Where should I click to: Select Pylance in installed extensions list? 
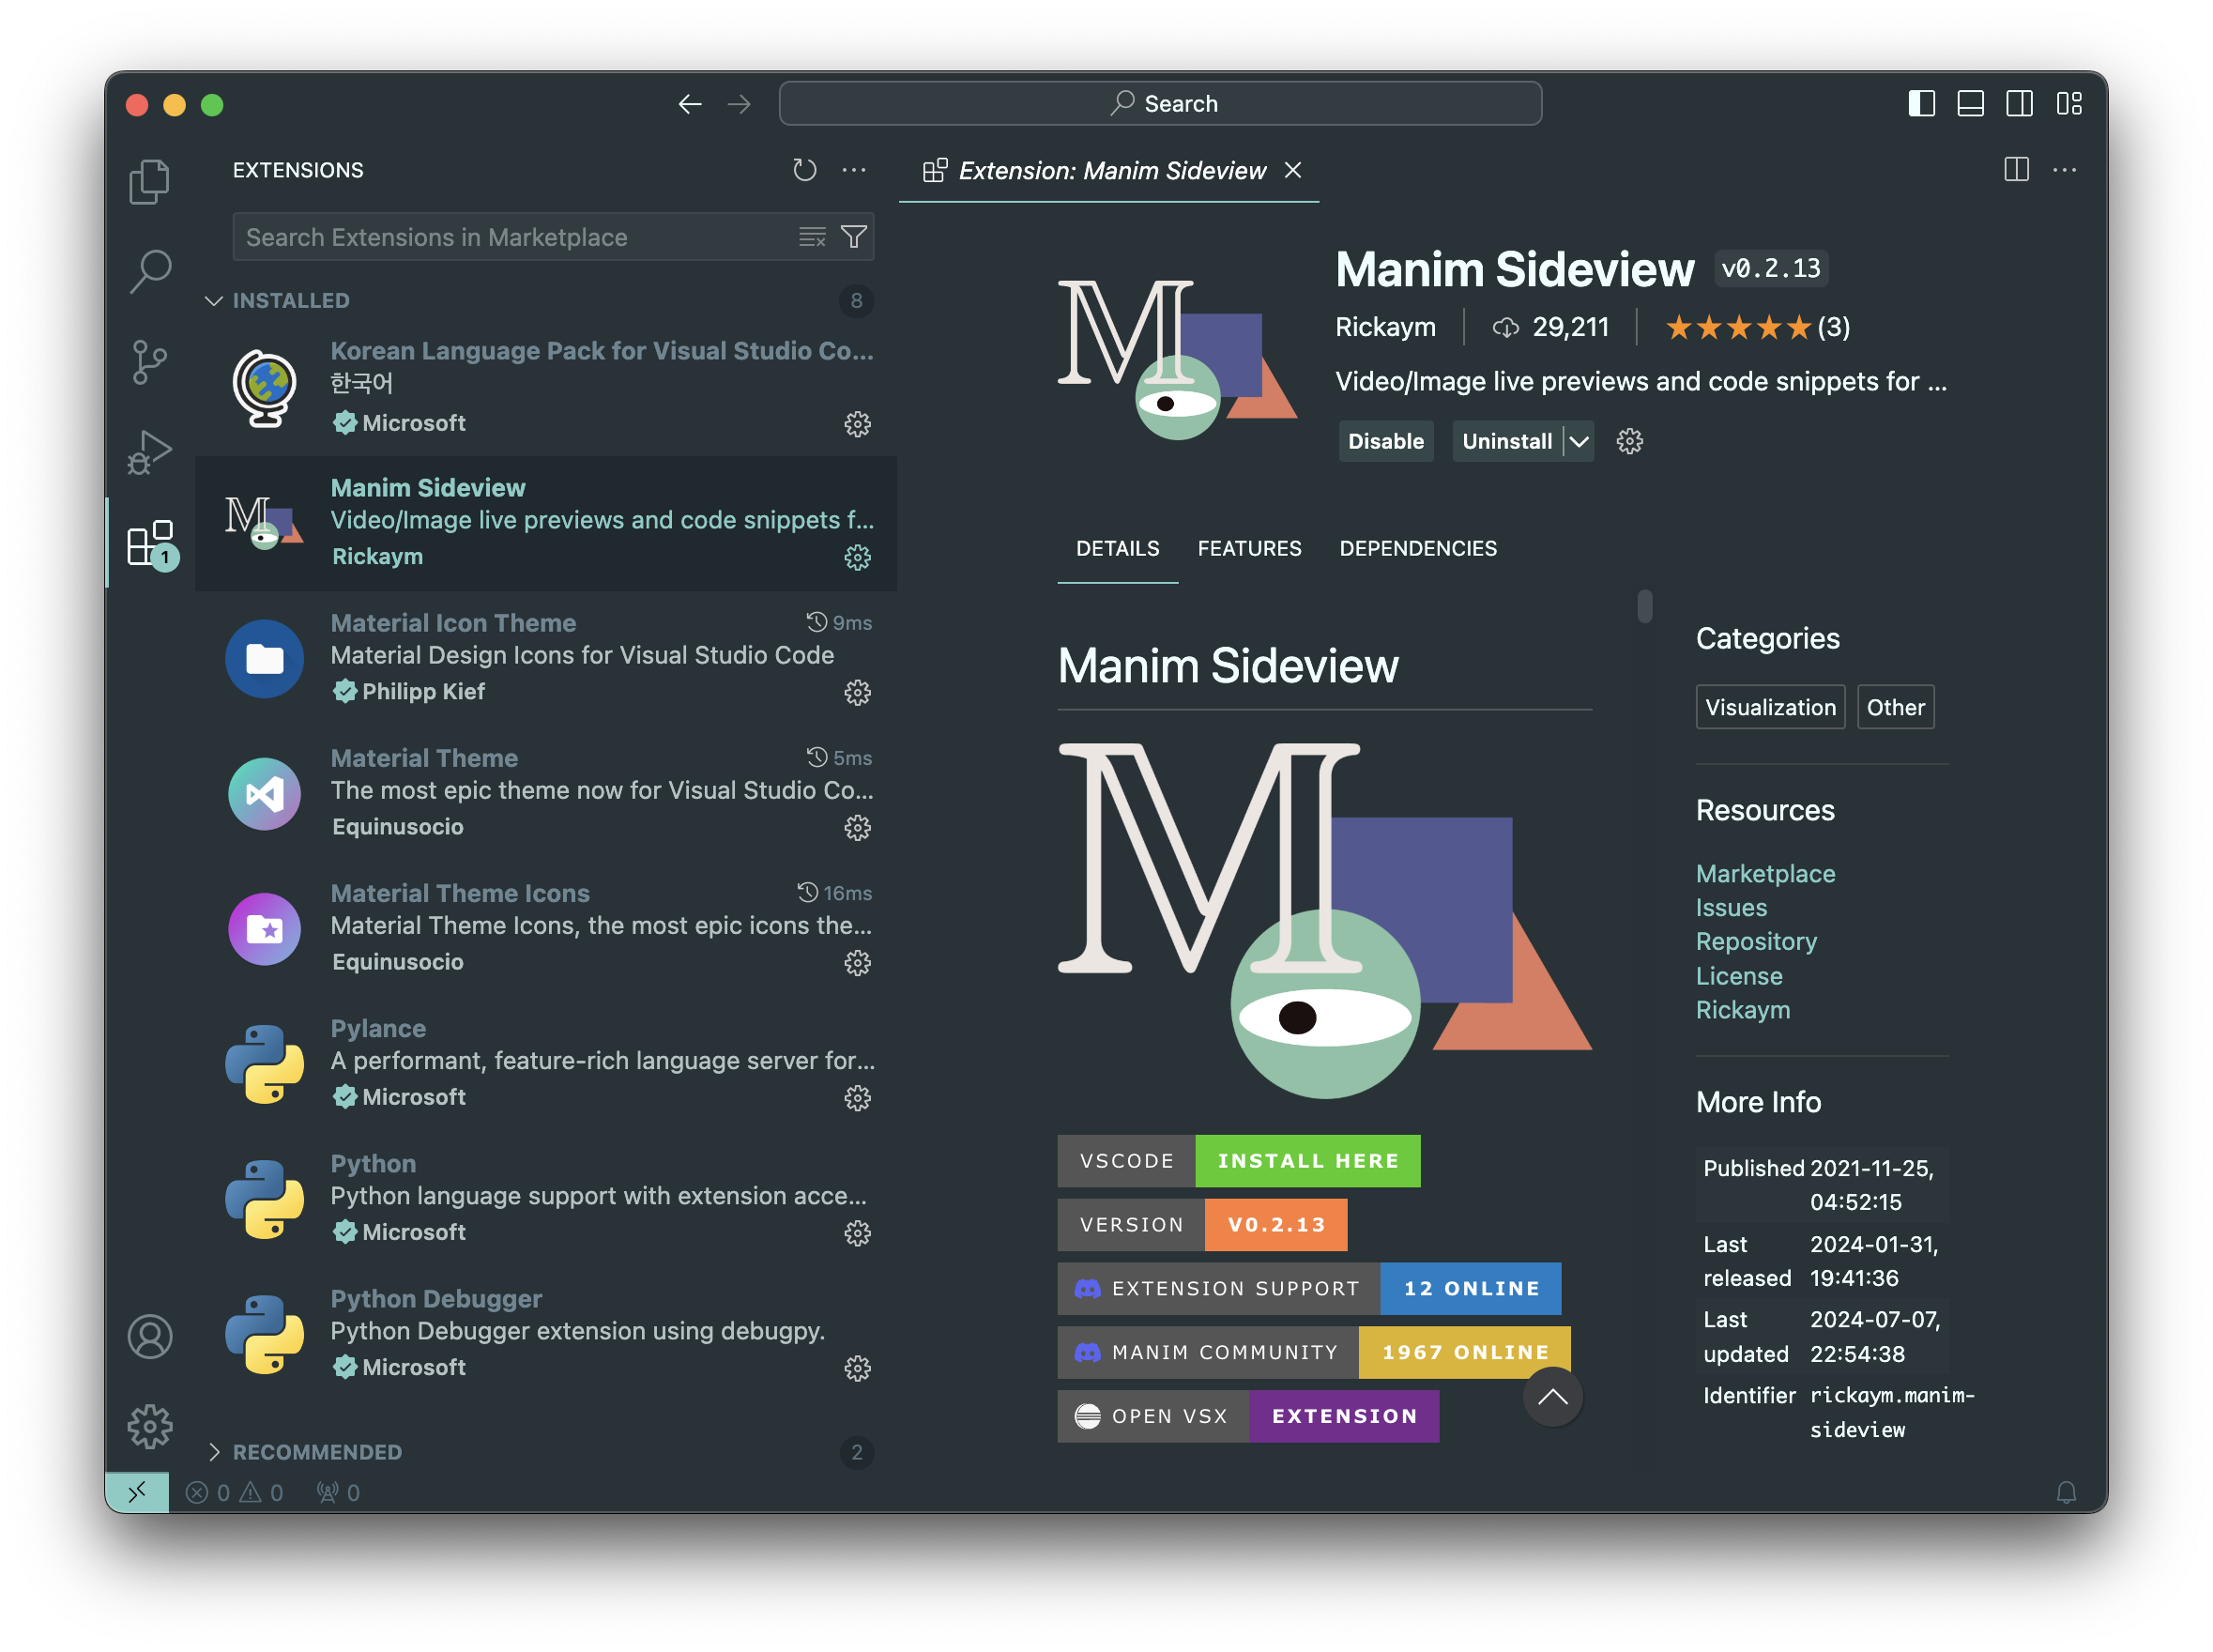(x=546, y=1063)
